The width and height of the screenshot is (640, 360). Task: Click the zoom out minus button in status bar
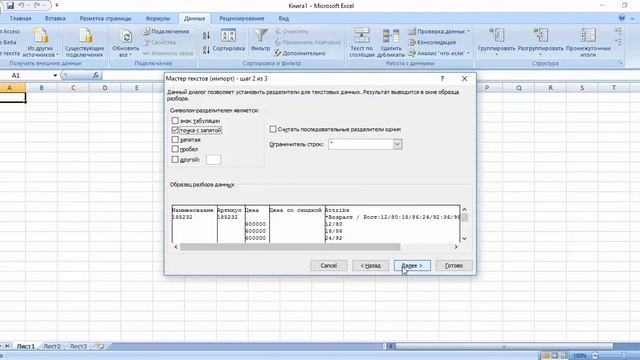tap(595, 356)
